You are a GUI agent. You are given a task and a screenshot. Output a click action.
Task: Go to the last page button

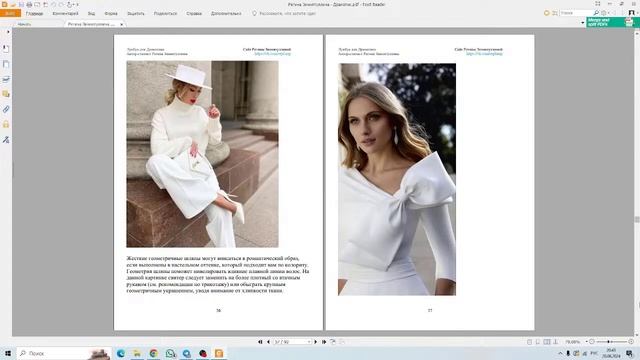[x=324, y=342]
